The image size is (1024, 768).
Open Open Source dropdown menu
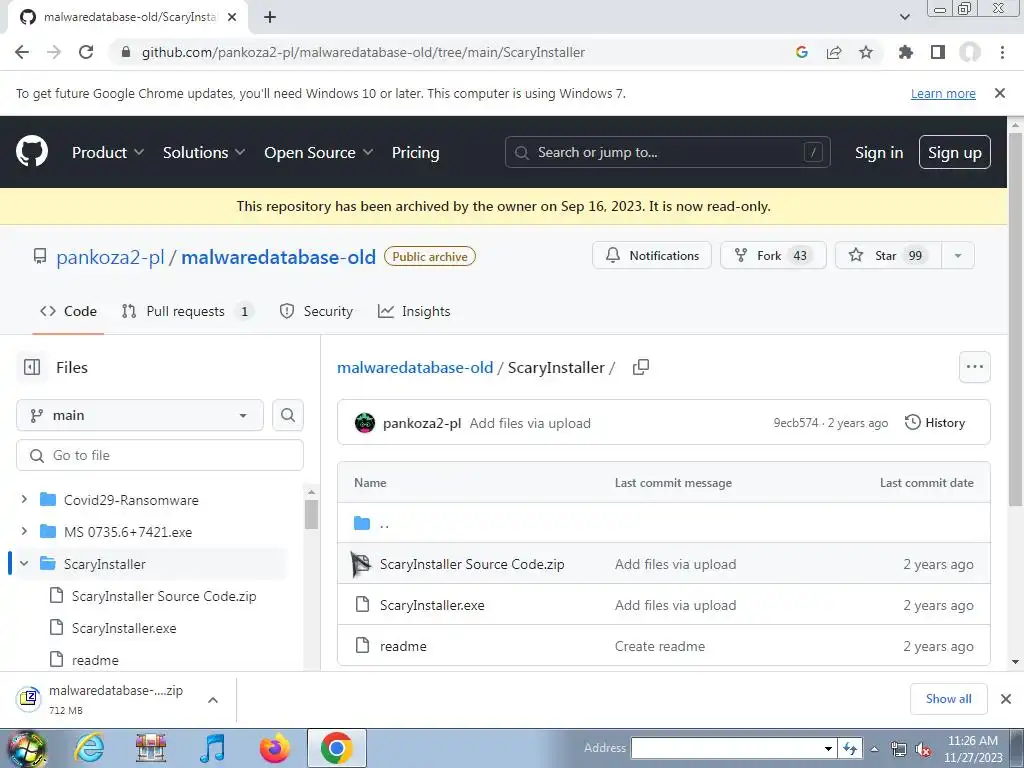click(319, 152)
